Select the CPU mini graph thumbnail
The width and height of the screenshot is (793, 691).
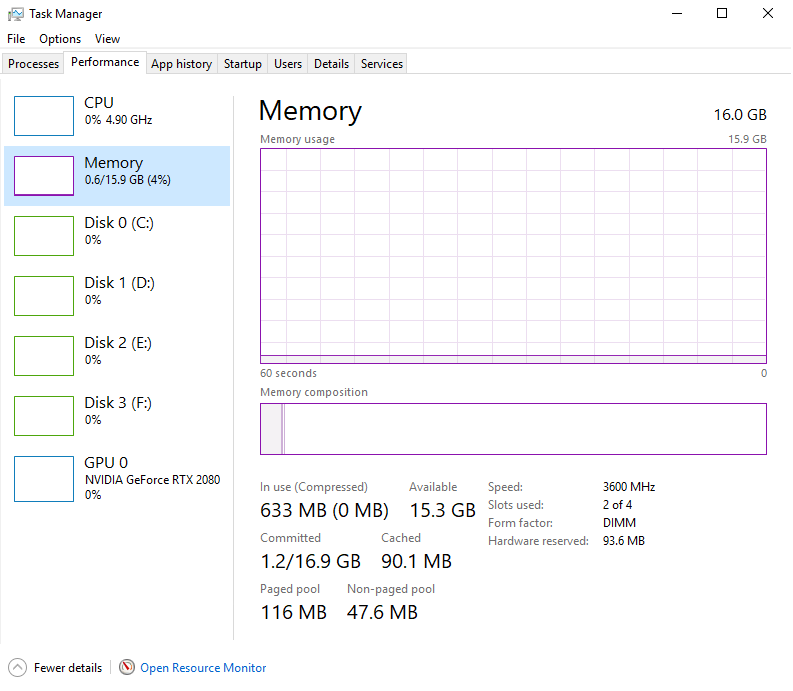(x=44, y=116)
